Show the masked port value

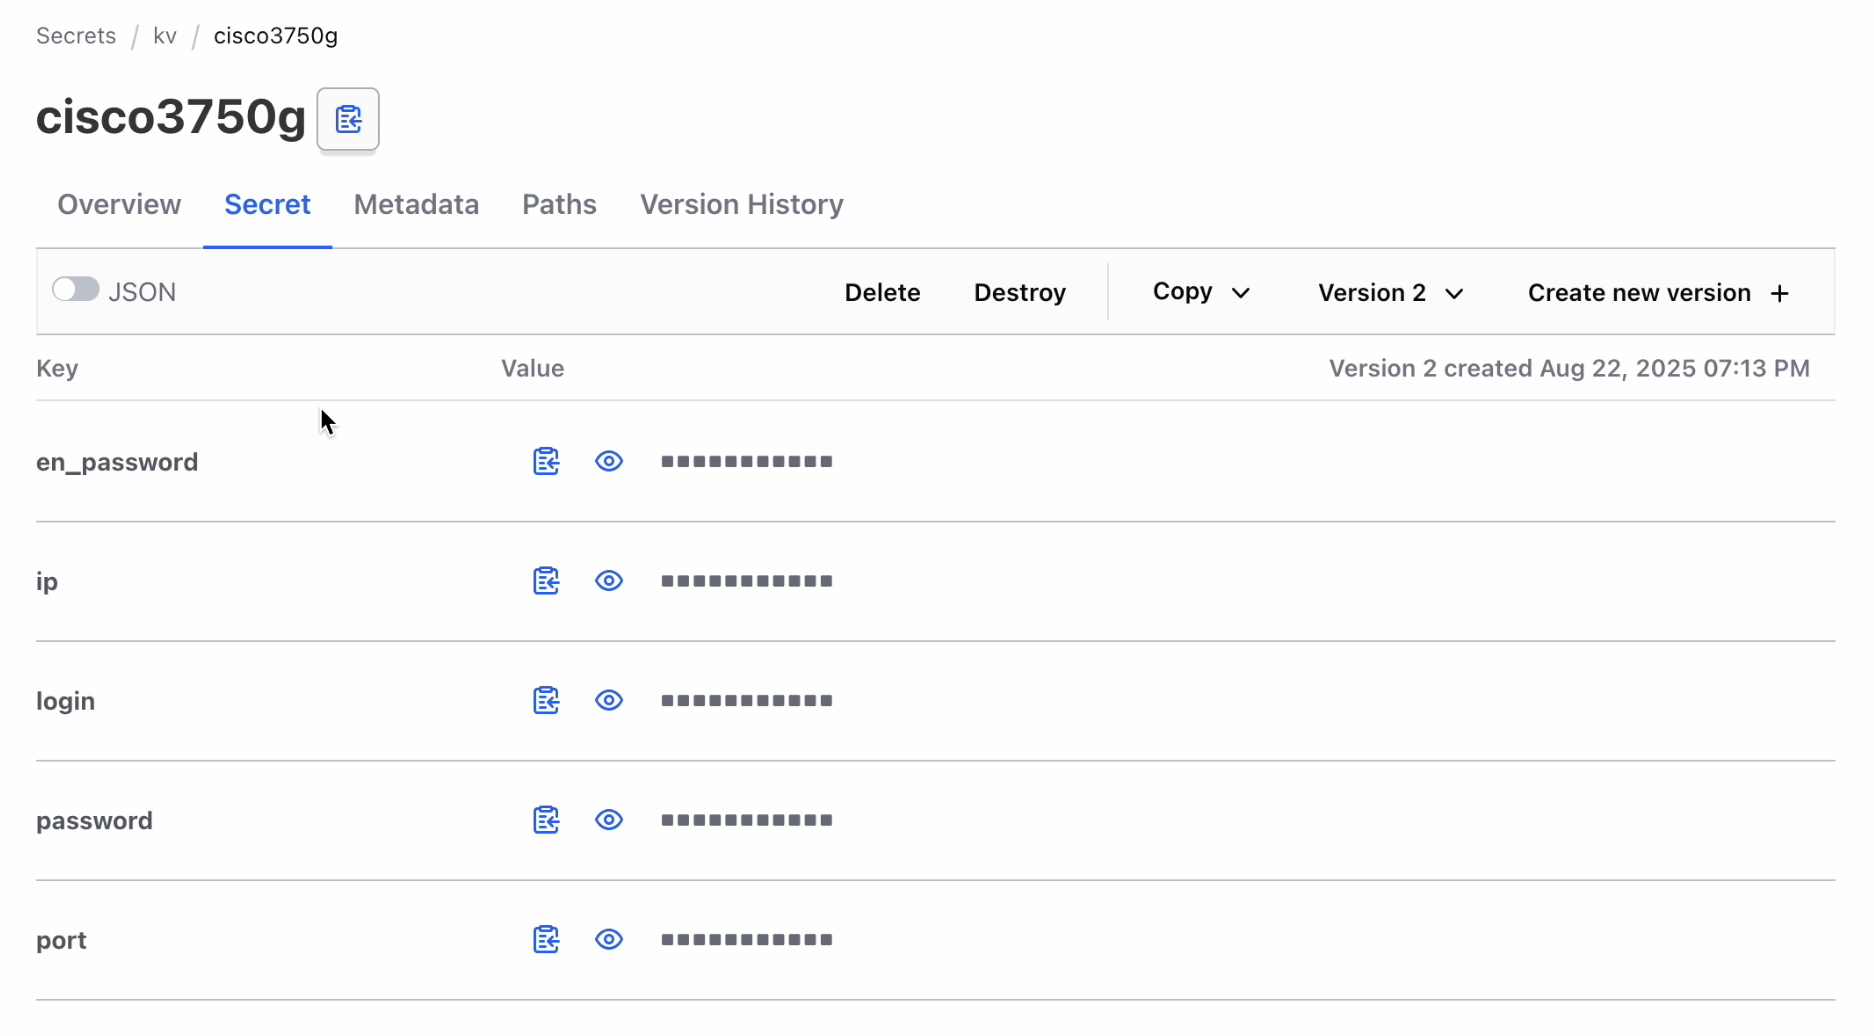tap(609, 939)
